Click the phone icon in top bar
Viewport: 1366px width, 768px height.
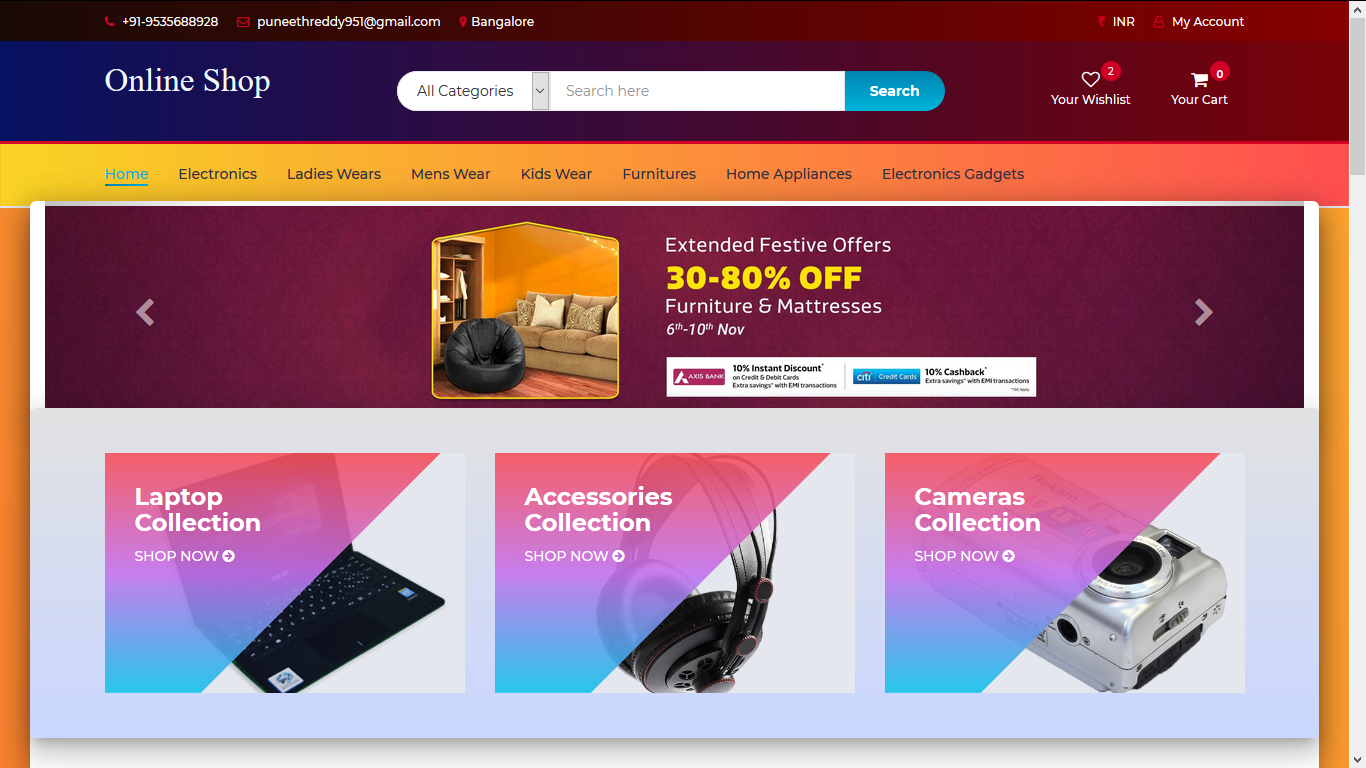coord(109,22)
